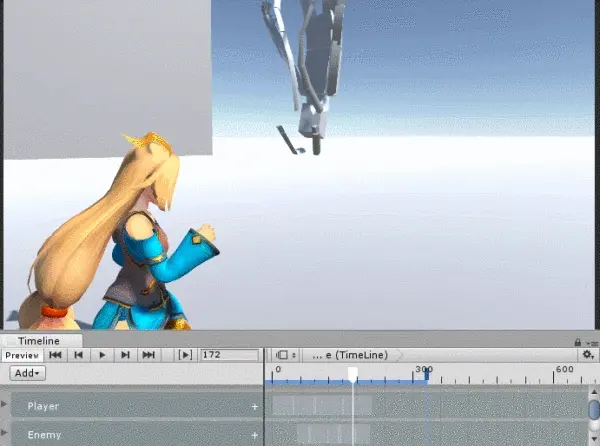Jump to the timeline end
Viewport: 600px width, 446px height.
tap(148, 355)
